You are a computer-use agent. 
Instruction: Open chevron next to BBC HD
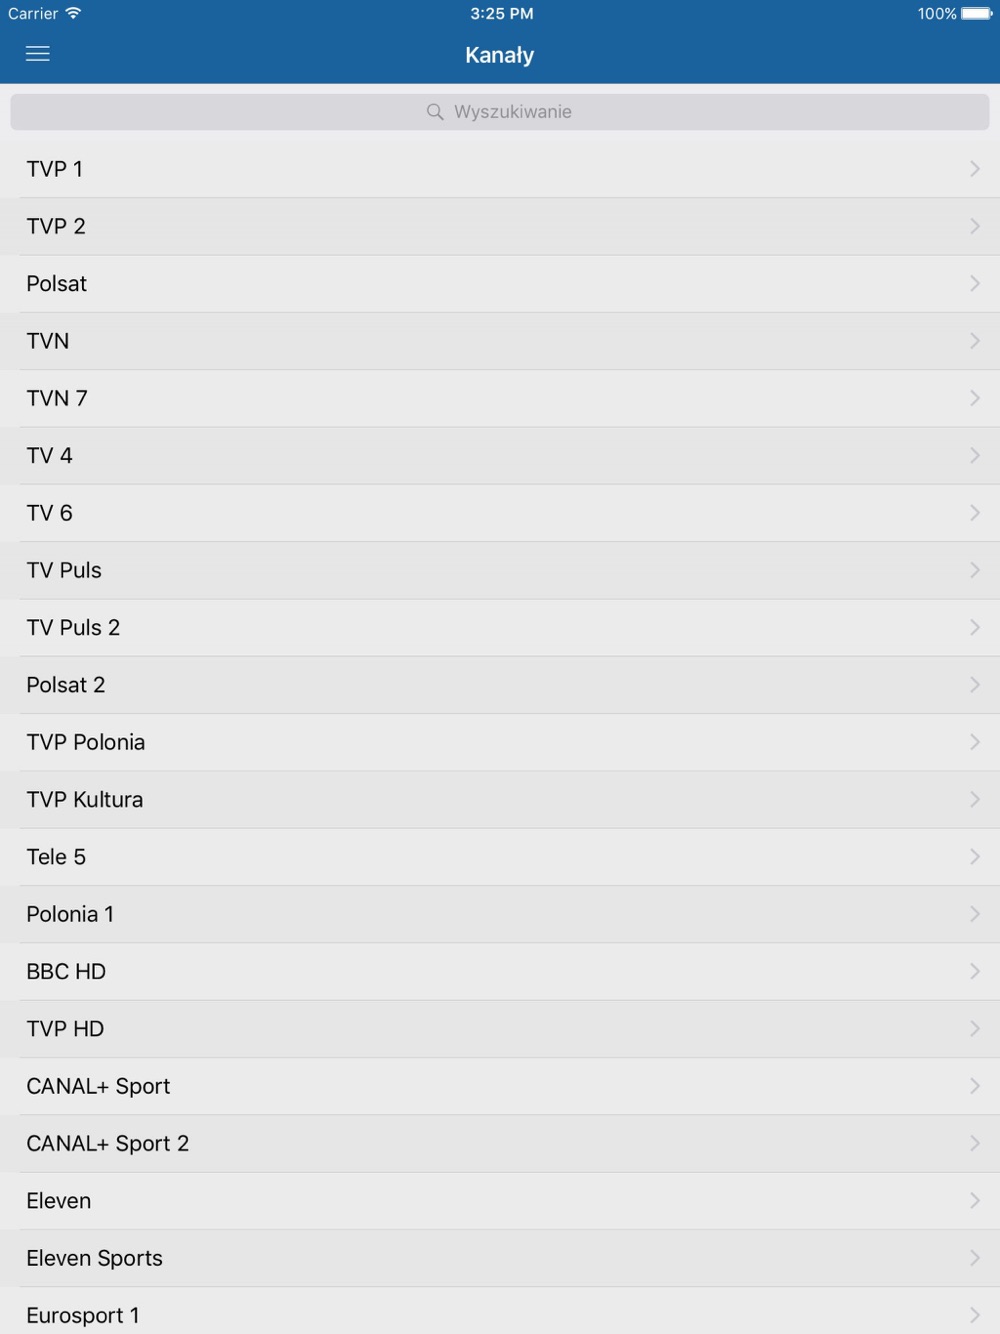[x=975, y=971]
